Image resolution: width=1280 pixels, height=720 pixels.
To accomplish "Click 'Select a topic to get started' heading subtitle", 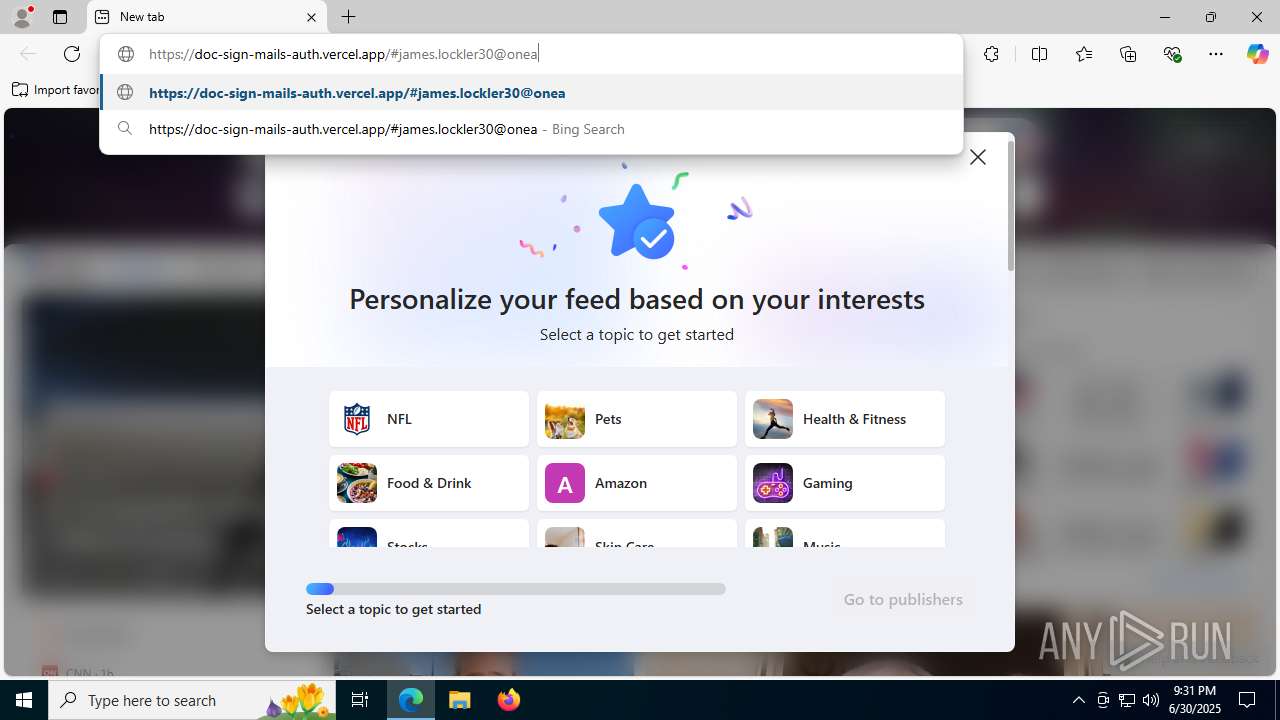I will point(637,334).
